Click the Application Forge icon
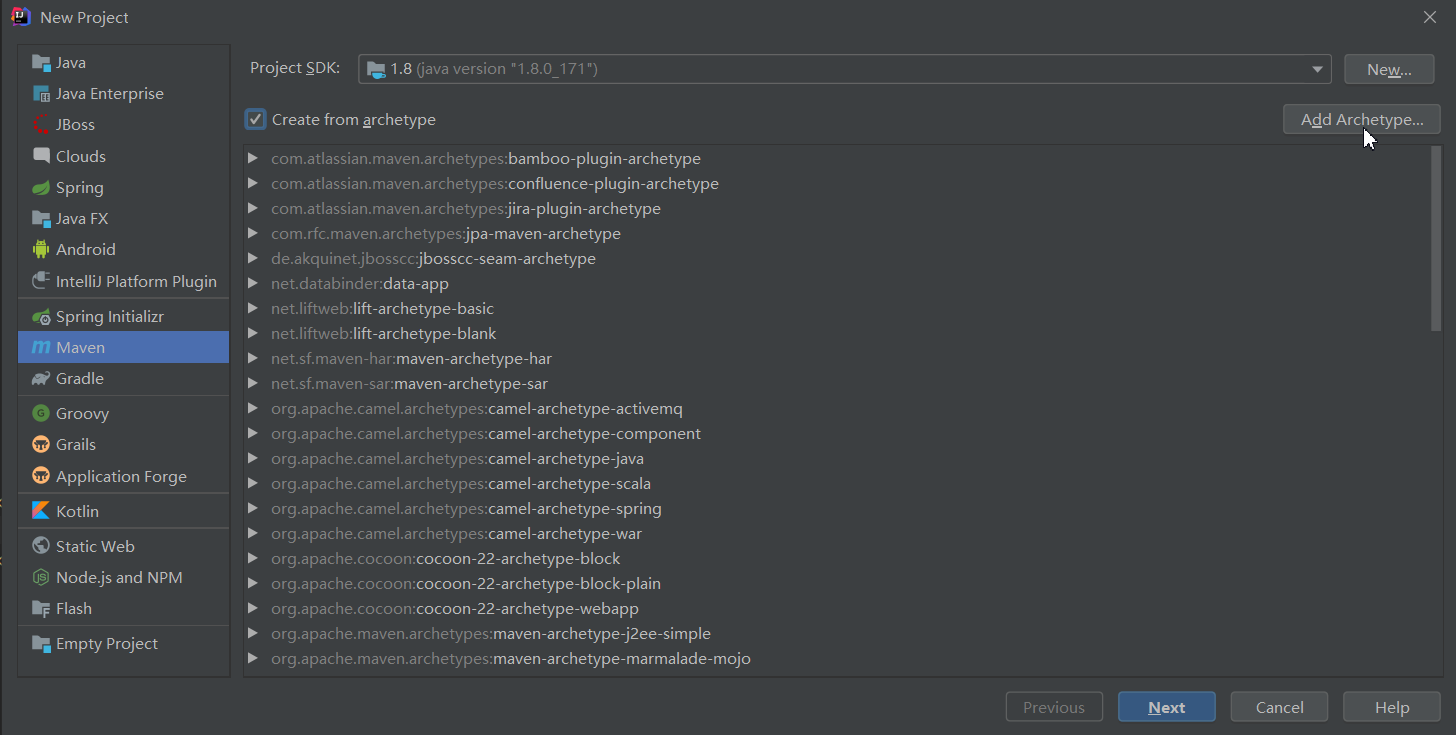1456x735 pixels. point(41,476)
